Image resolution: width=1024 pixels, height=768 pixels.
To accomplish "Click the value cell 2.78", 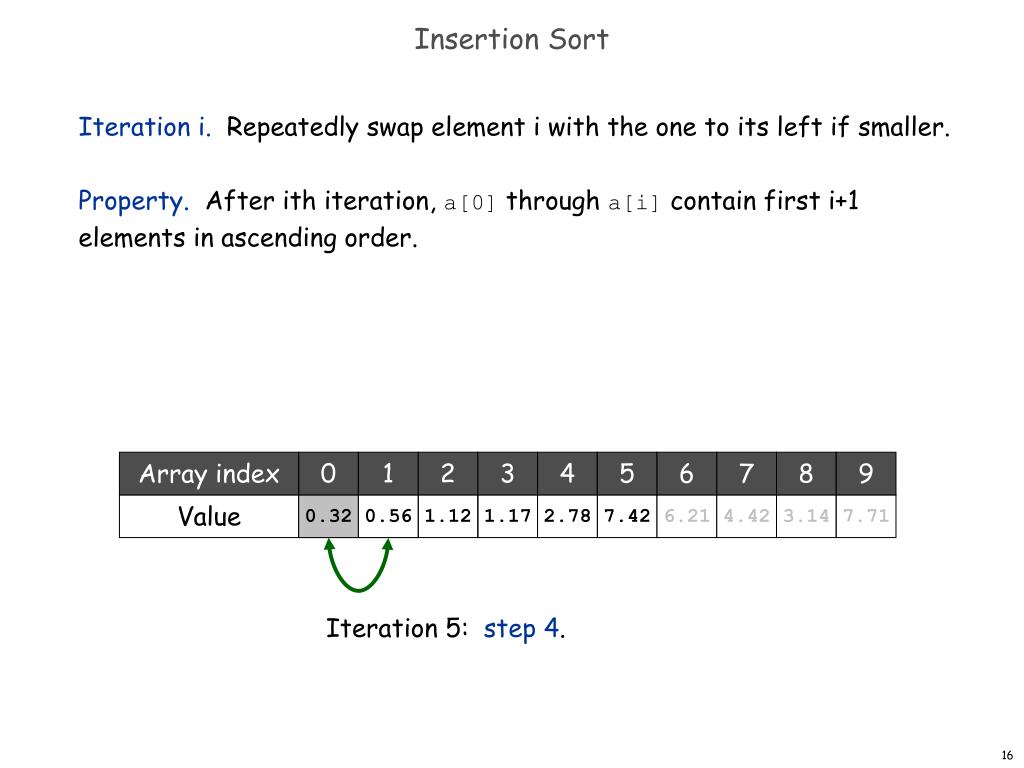I will [568, 516].
